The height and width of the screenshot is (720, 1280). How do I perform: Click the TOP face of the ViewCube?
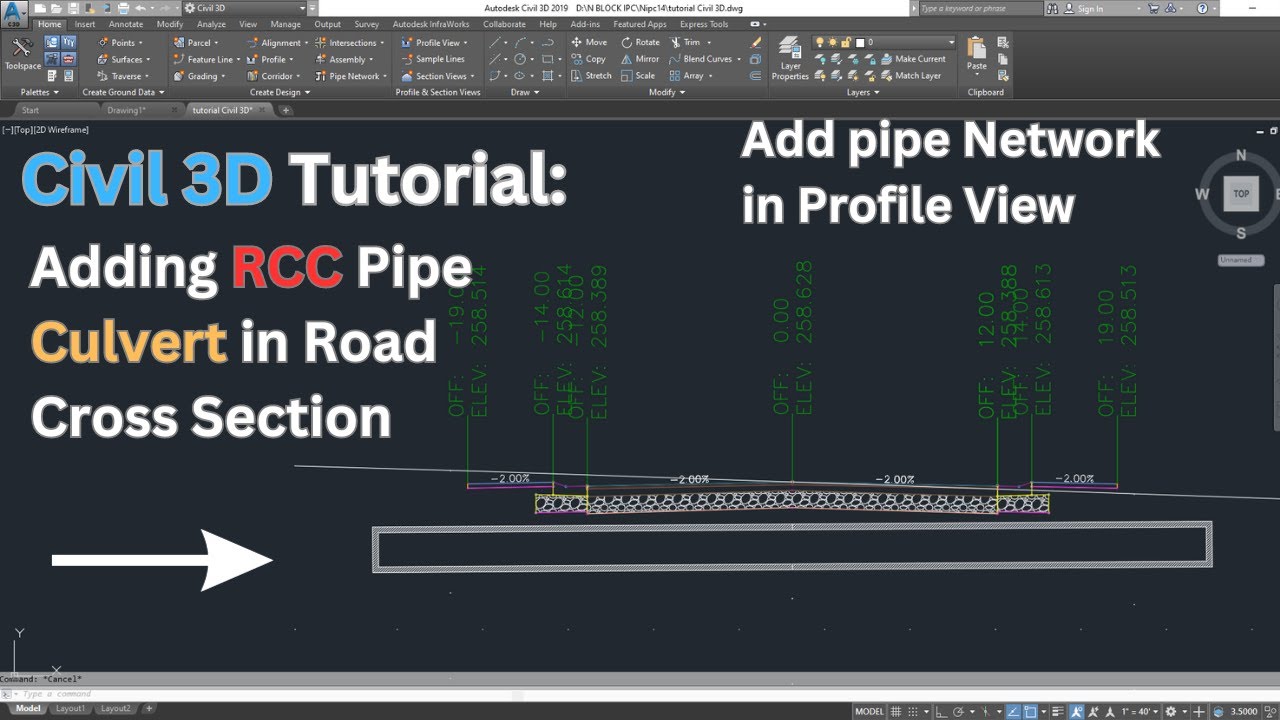1241,194
